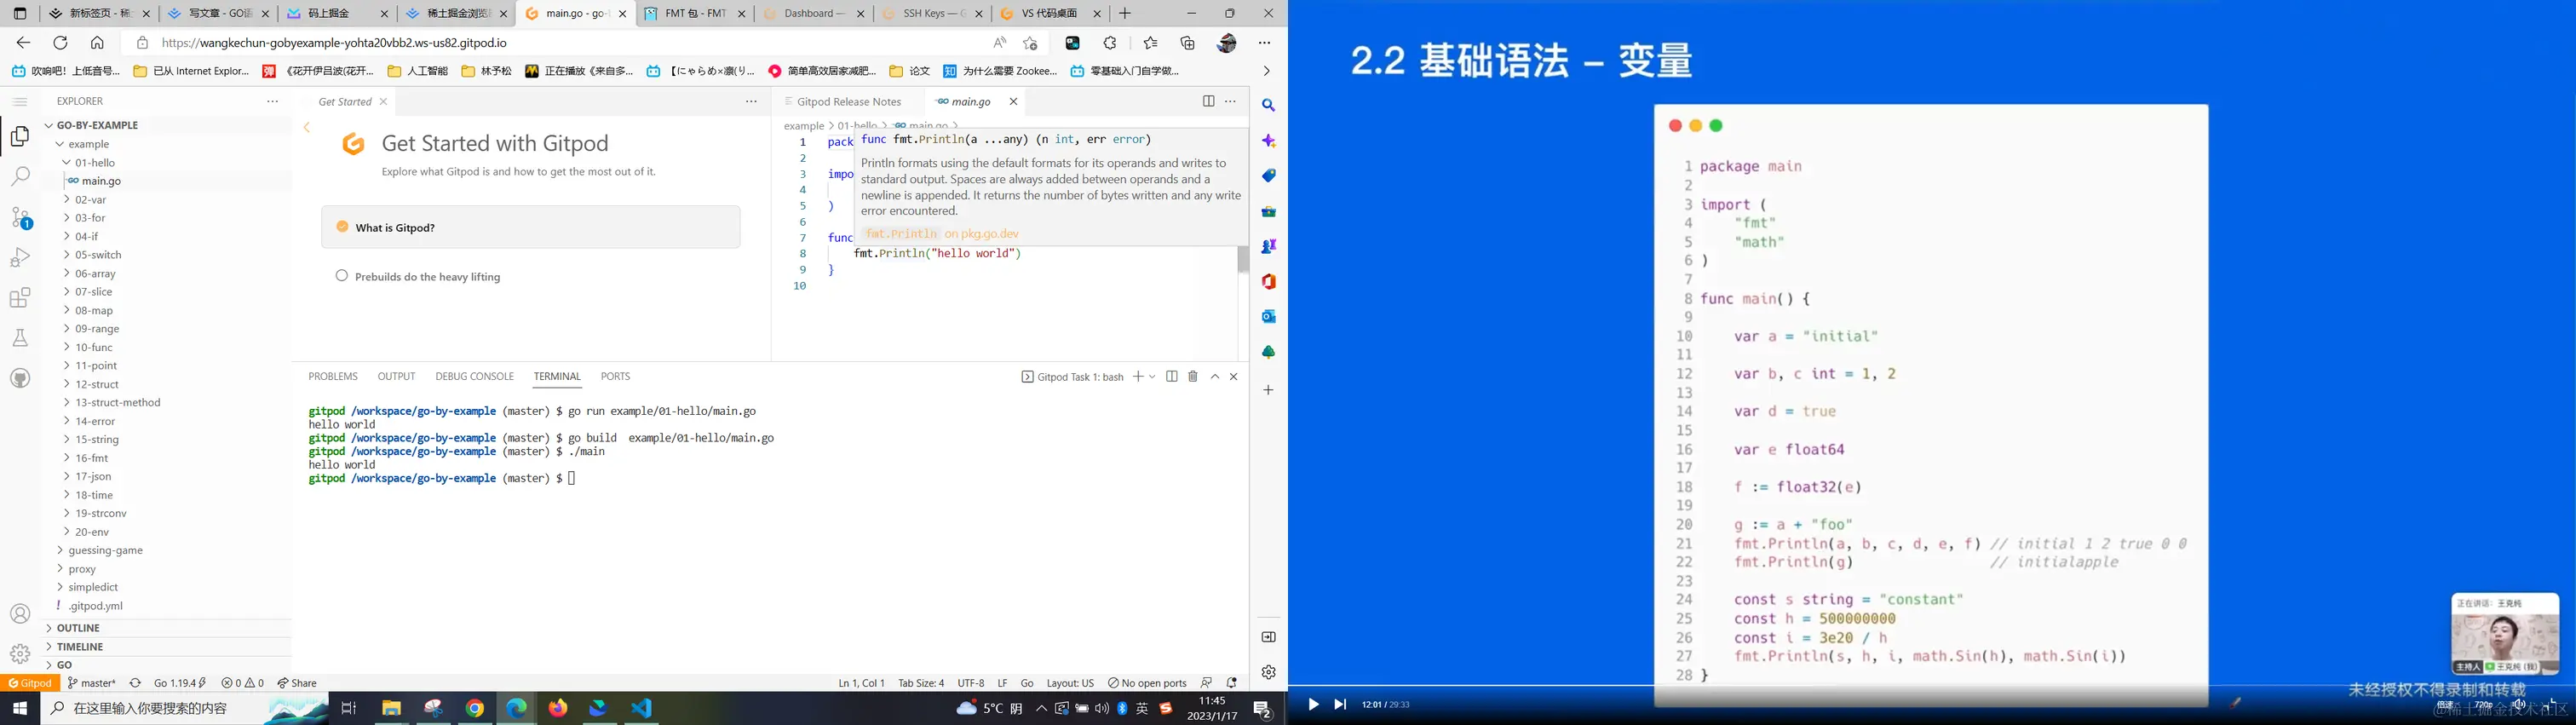
Task: Add this page to favorites
Action: pyautogui.click(x=1030, y=43)
